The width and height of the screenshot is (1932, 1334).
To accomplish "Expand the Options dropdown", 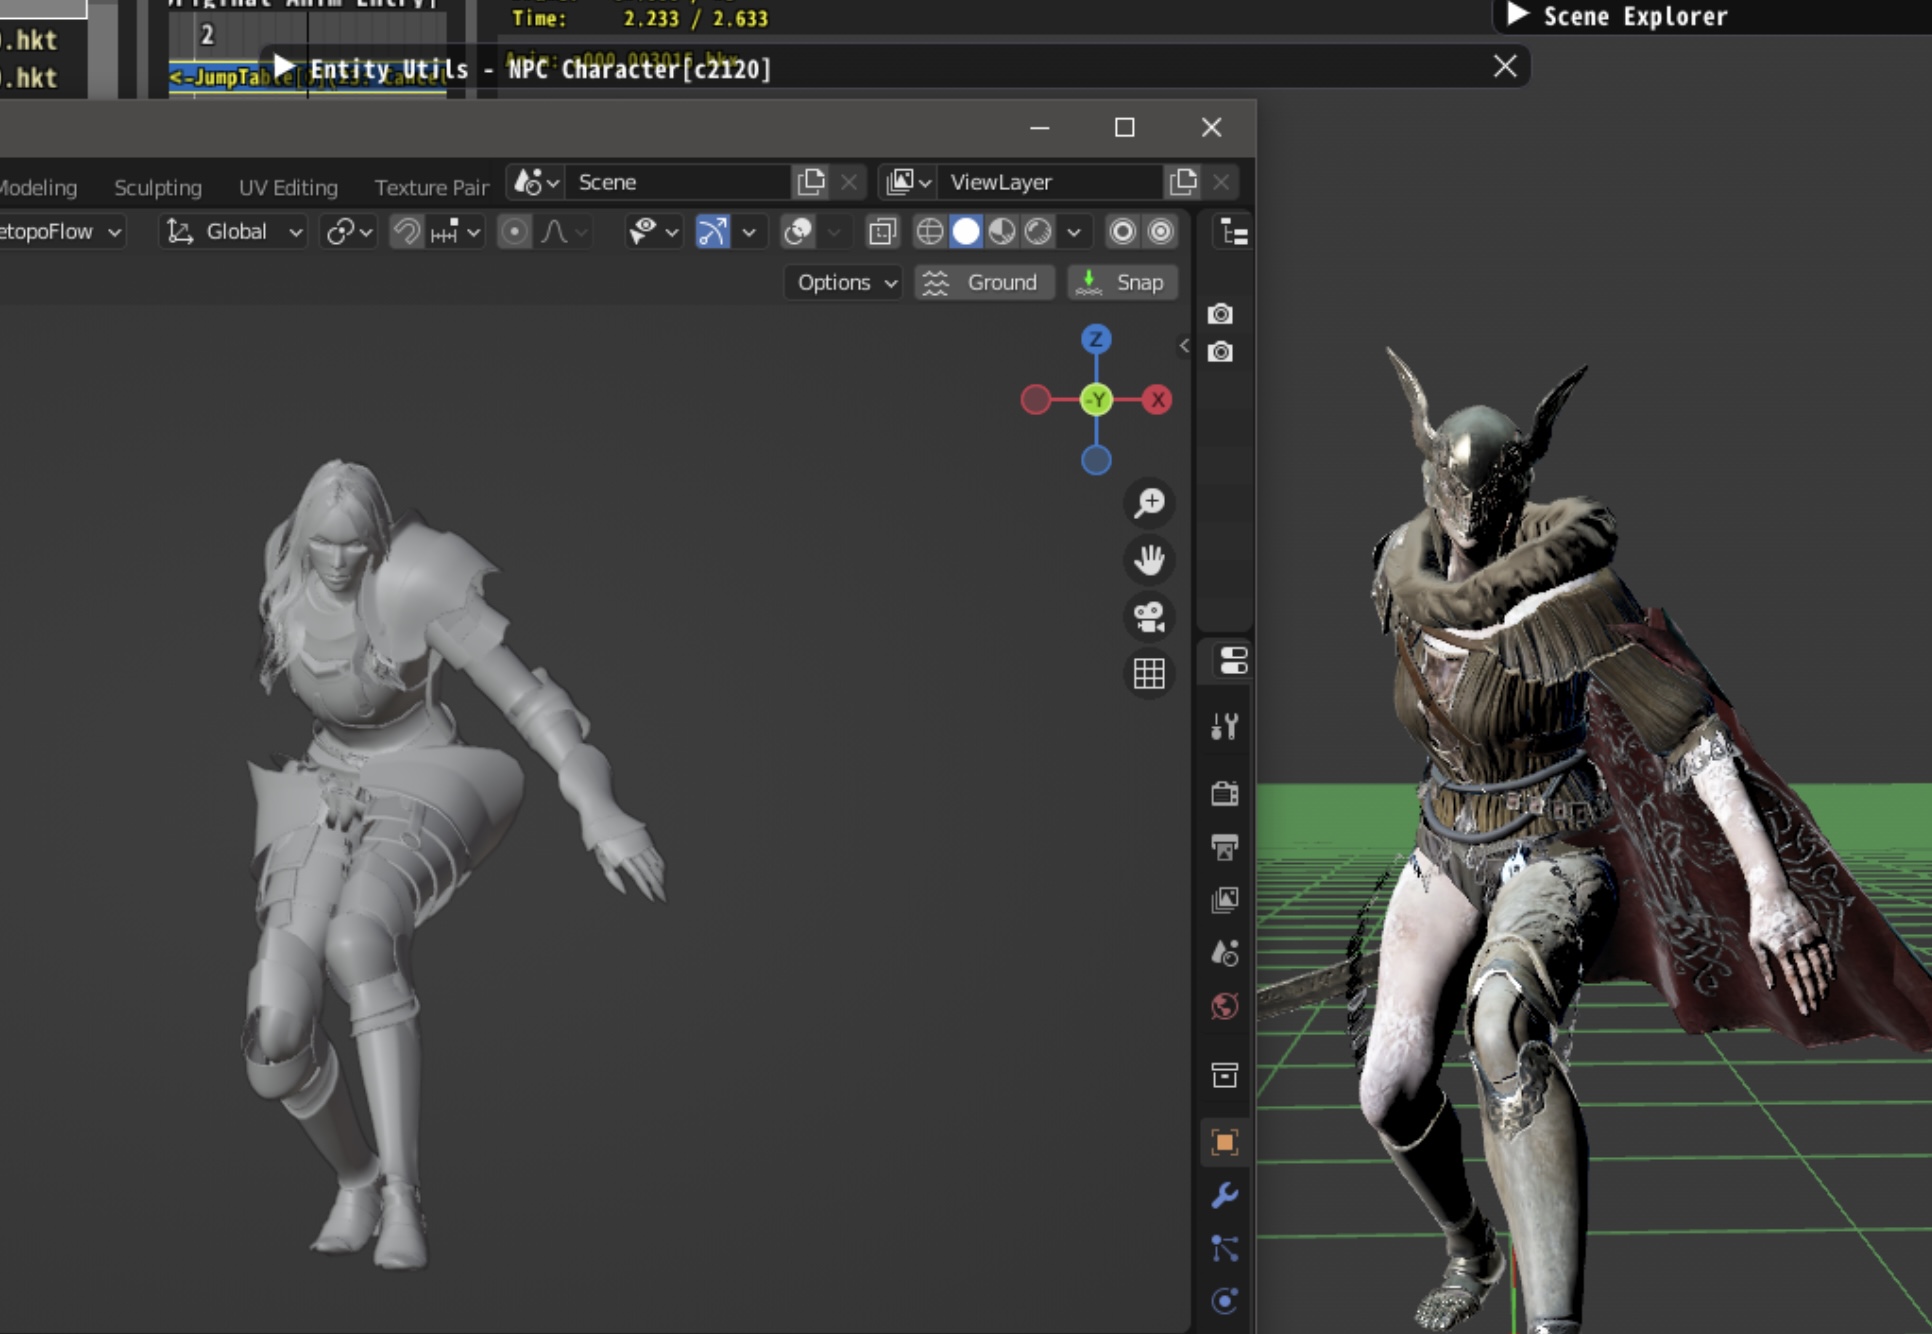I will [845, 283].
